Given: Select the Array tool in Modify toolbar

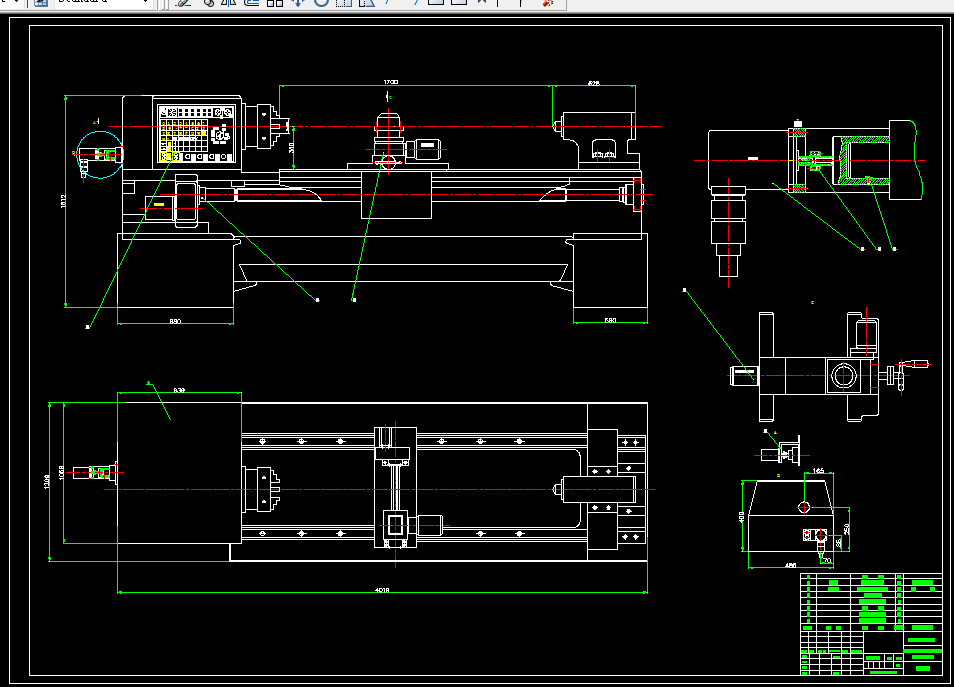Looking at the screenshot, I should [x=275, y=2].
